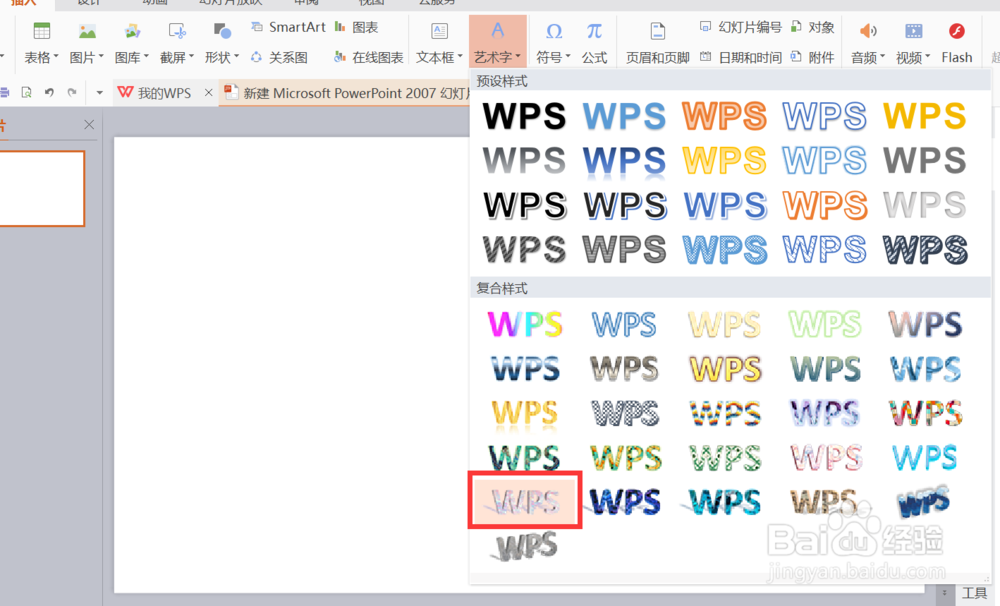Image resolution: width=1000 pixels, height=606 pixels.
Task: Click the 音频 (Audio) speaker icon
Action: tap(868, 31)
